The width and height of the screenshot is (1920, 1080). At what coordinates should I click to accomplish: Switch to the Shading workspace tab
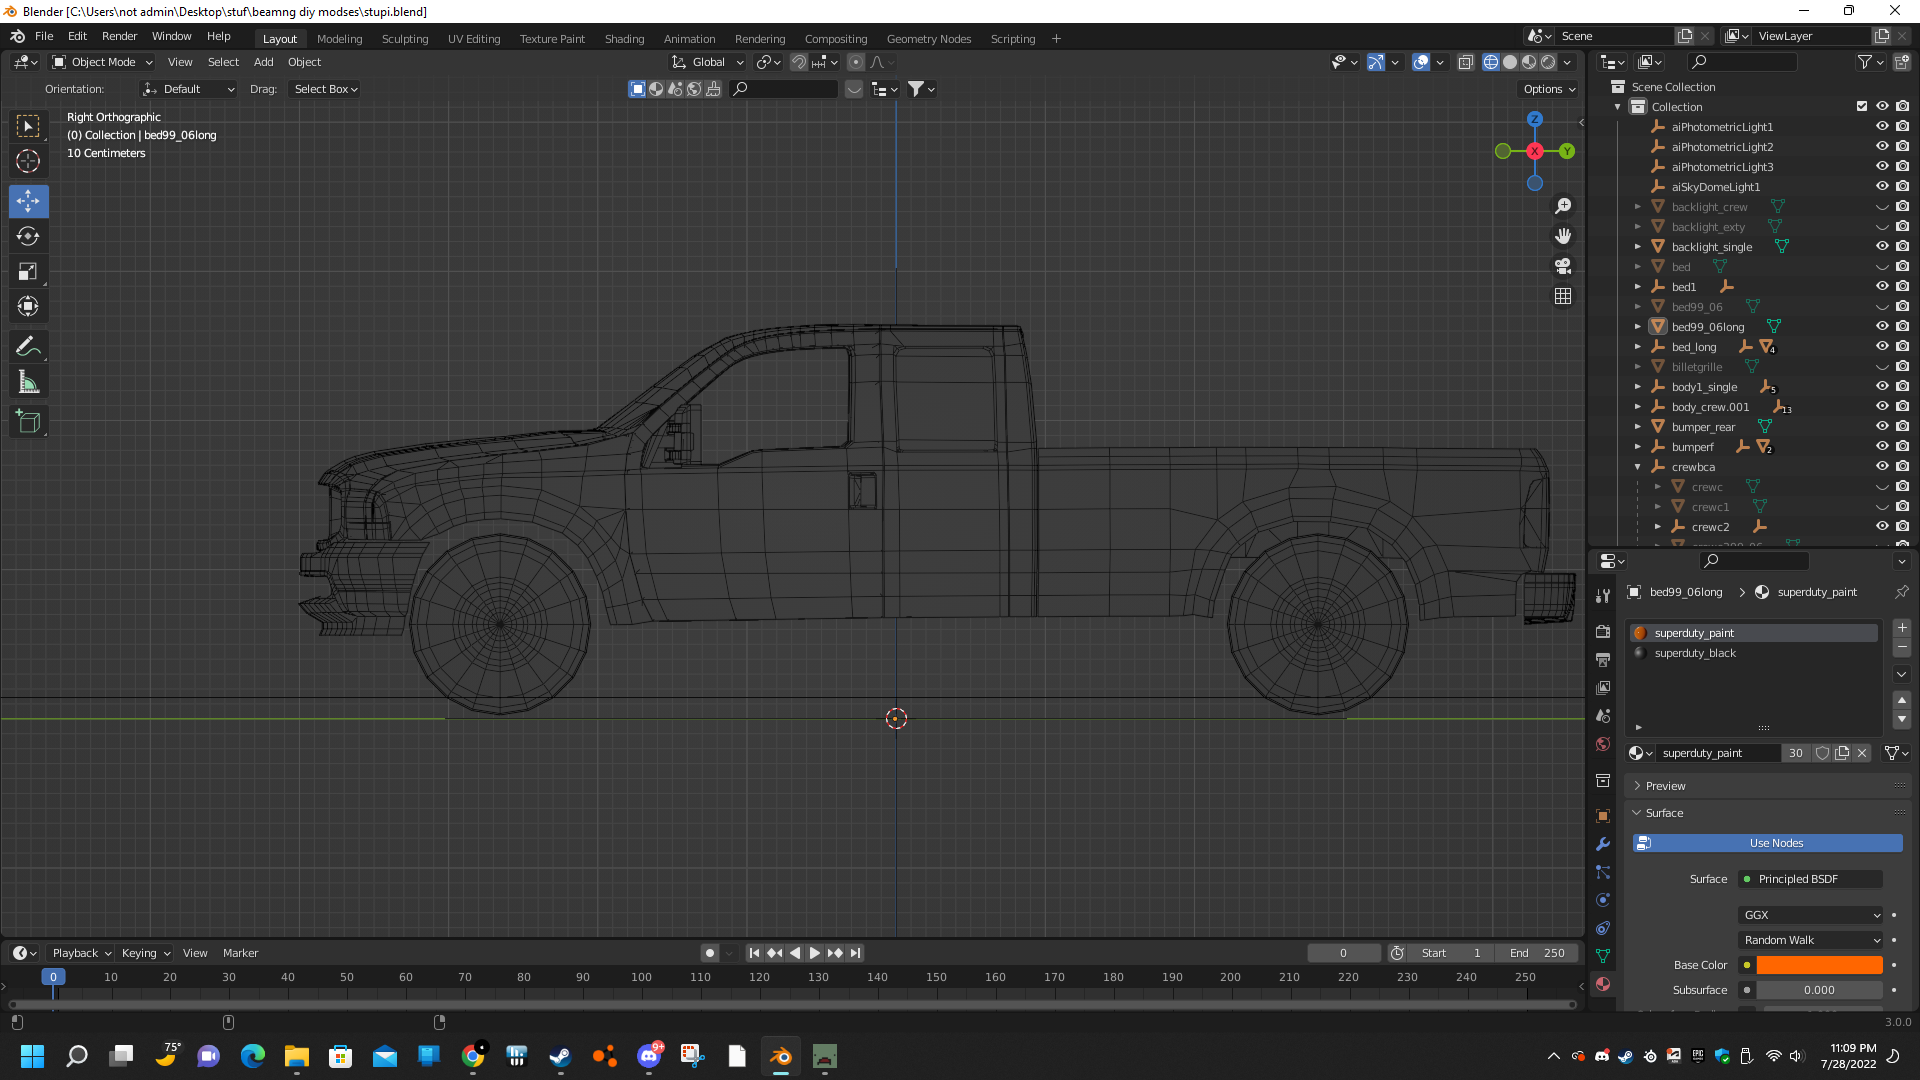click(x=624, y=39)
